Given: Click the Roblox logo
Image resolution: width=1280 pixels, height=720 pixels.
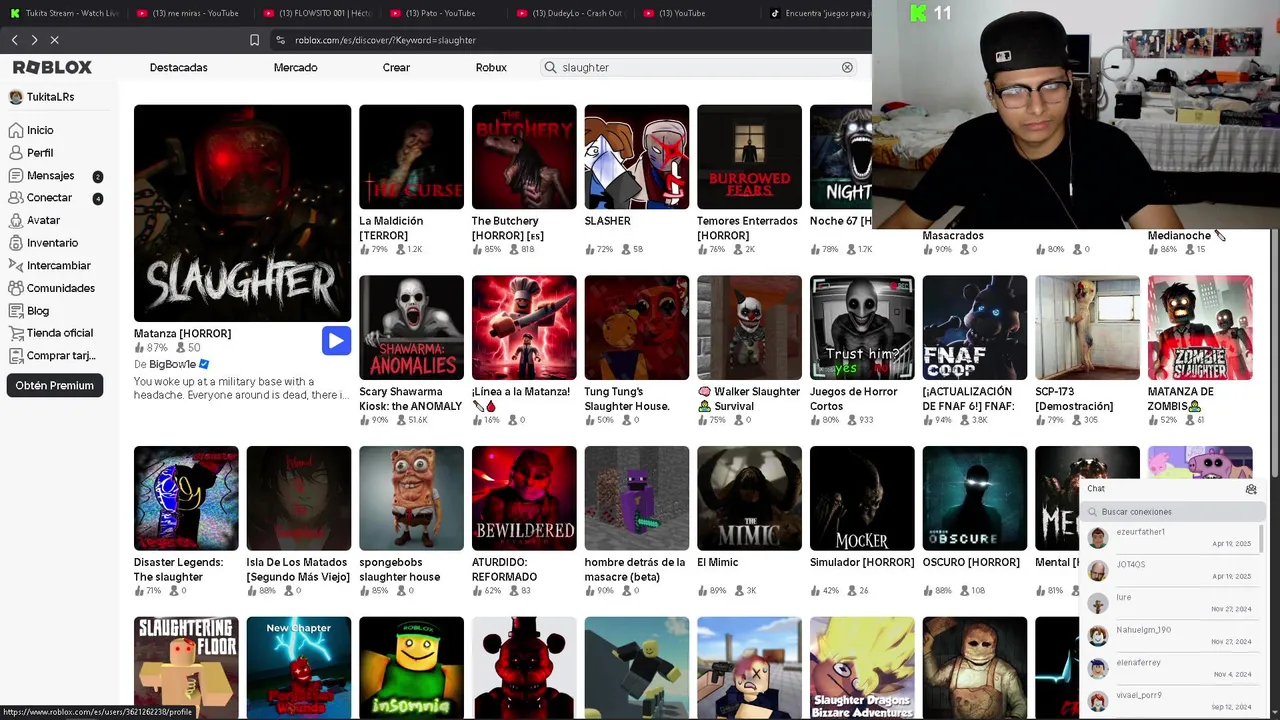Looking at the screenshot, I should pyautogui.click(x=52, y=67).
